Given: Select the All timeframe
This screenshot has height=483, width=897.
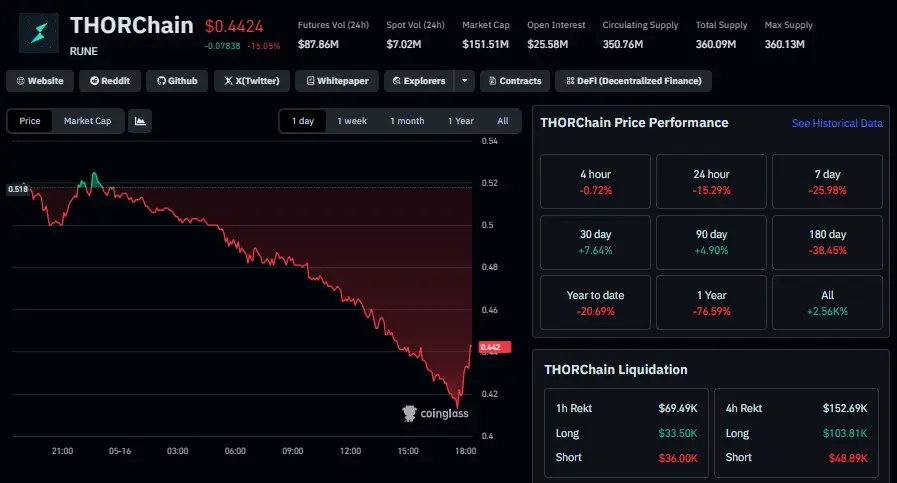Looking at the screenshot, I should click(x=502, y=121).
